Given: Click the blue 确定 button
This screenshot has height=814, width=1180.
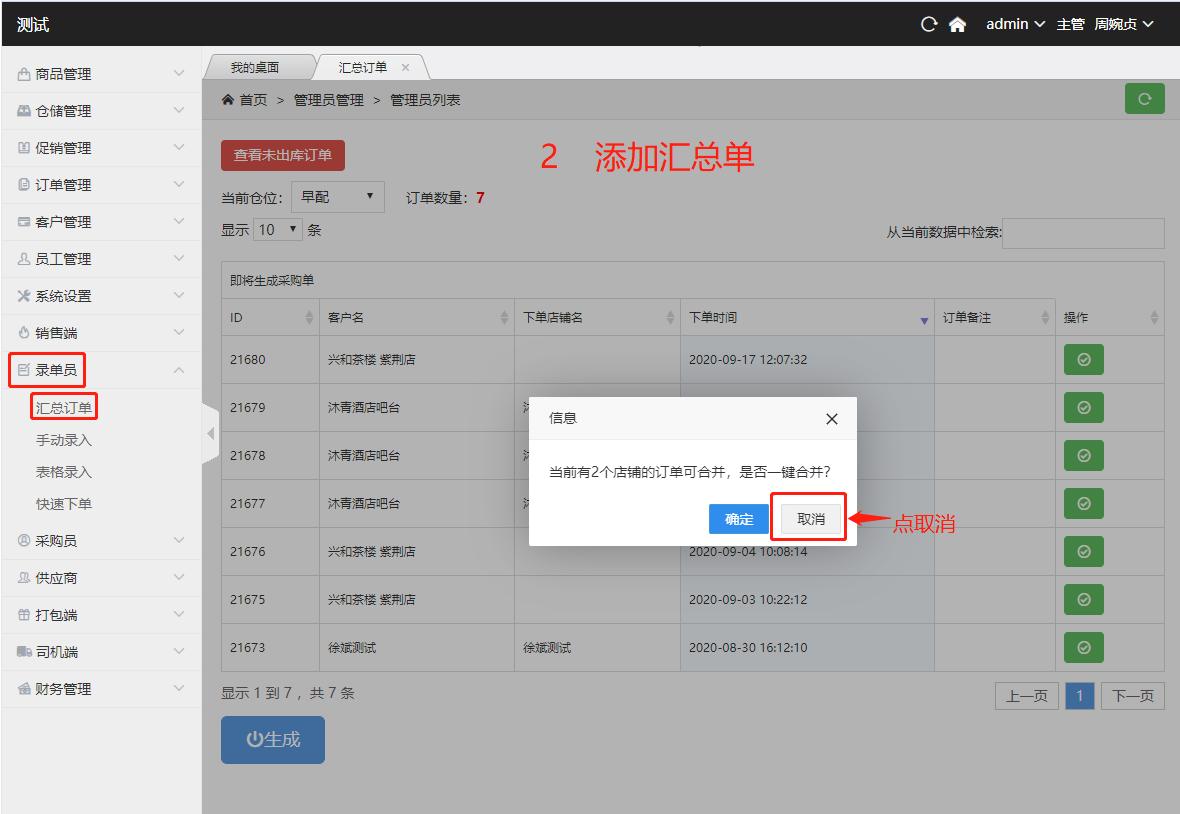Looking at the screenshot, I should pos(739,519).
